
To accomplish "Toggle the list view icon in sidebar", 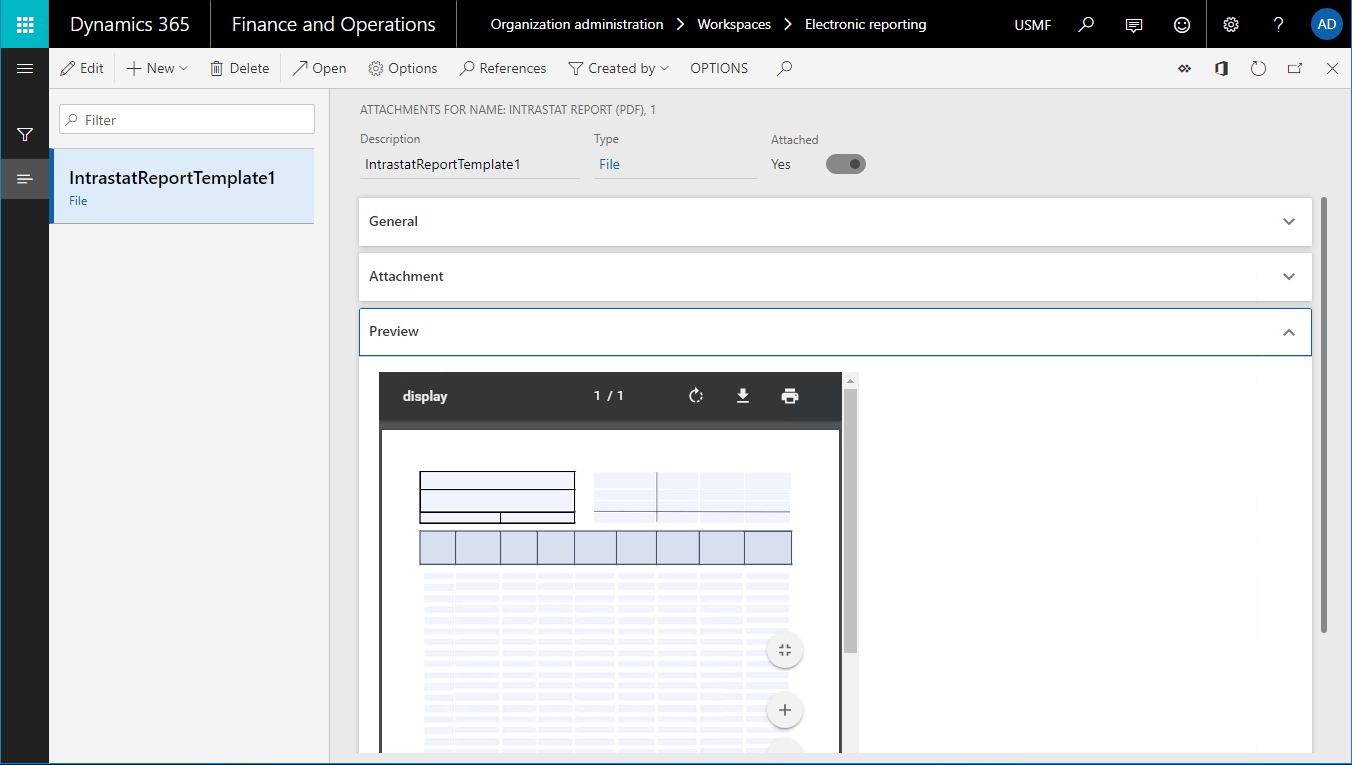I will tap(25, 179).
